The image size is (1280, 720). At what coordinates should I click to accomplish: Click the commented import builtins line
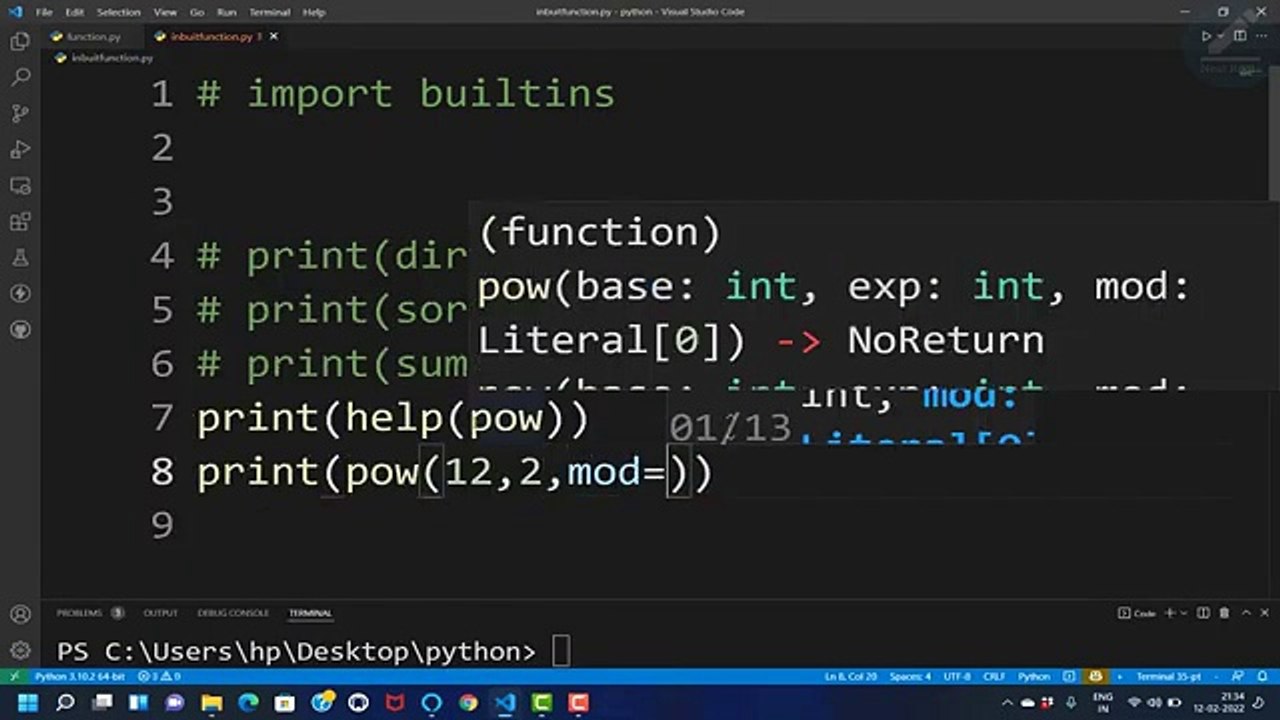point(406,94)
